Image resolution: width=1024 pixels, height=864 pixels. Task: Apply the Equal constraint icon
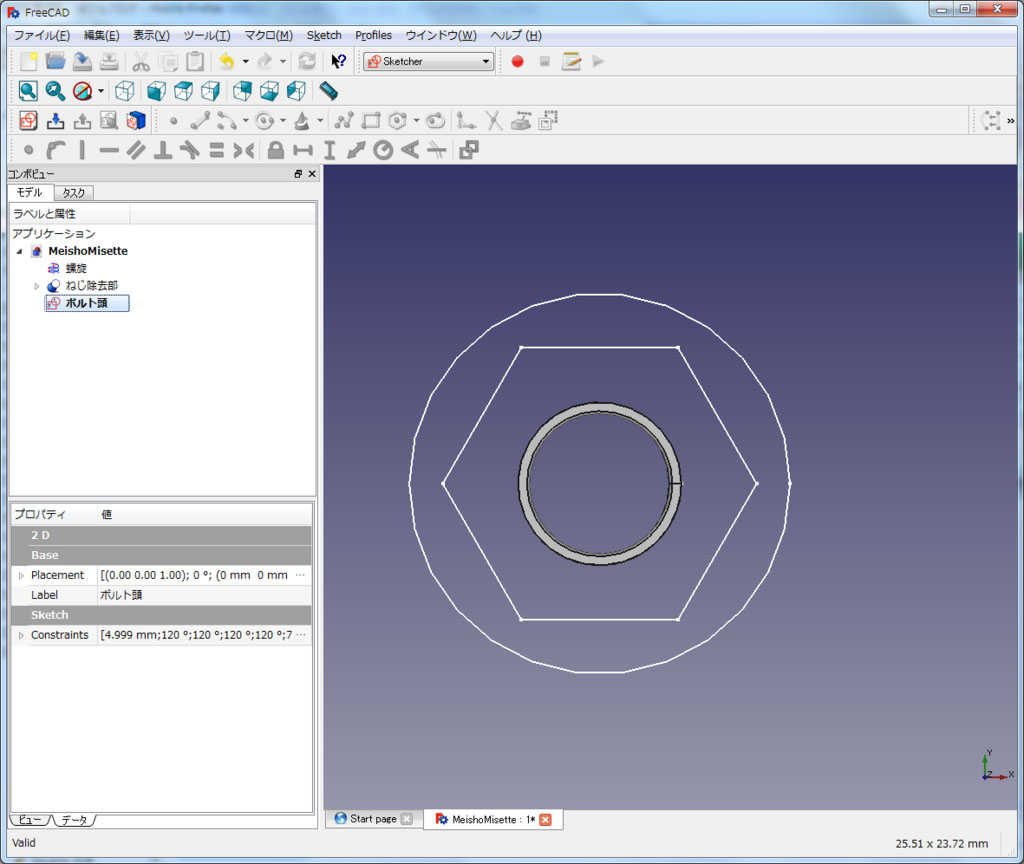coord(217,150)
